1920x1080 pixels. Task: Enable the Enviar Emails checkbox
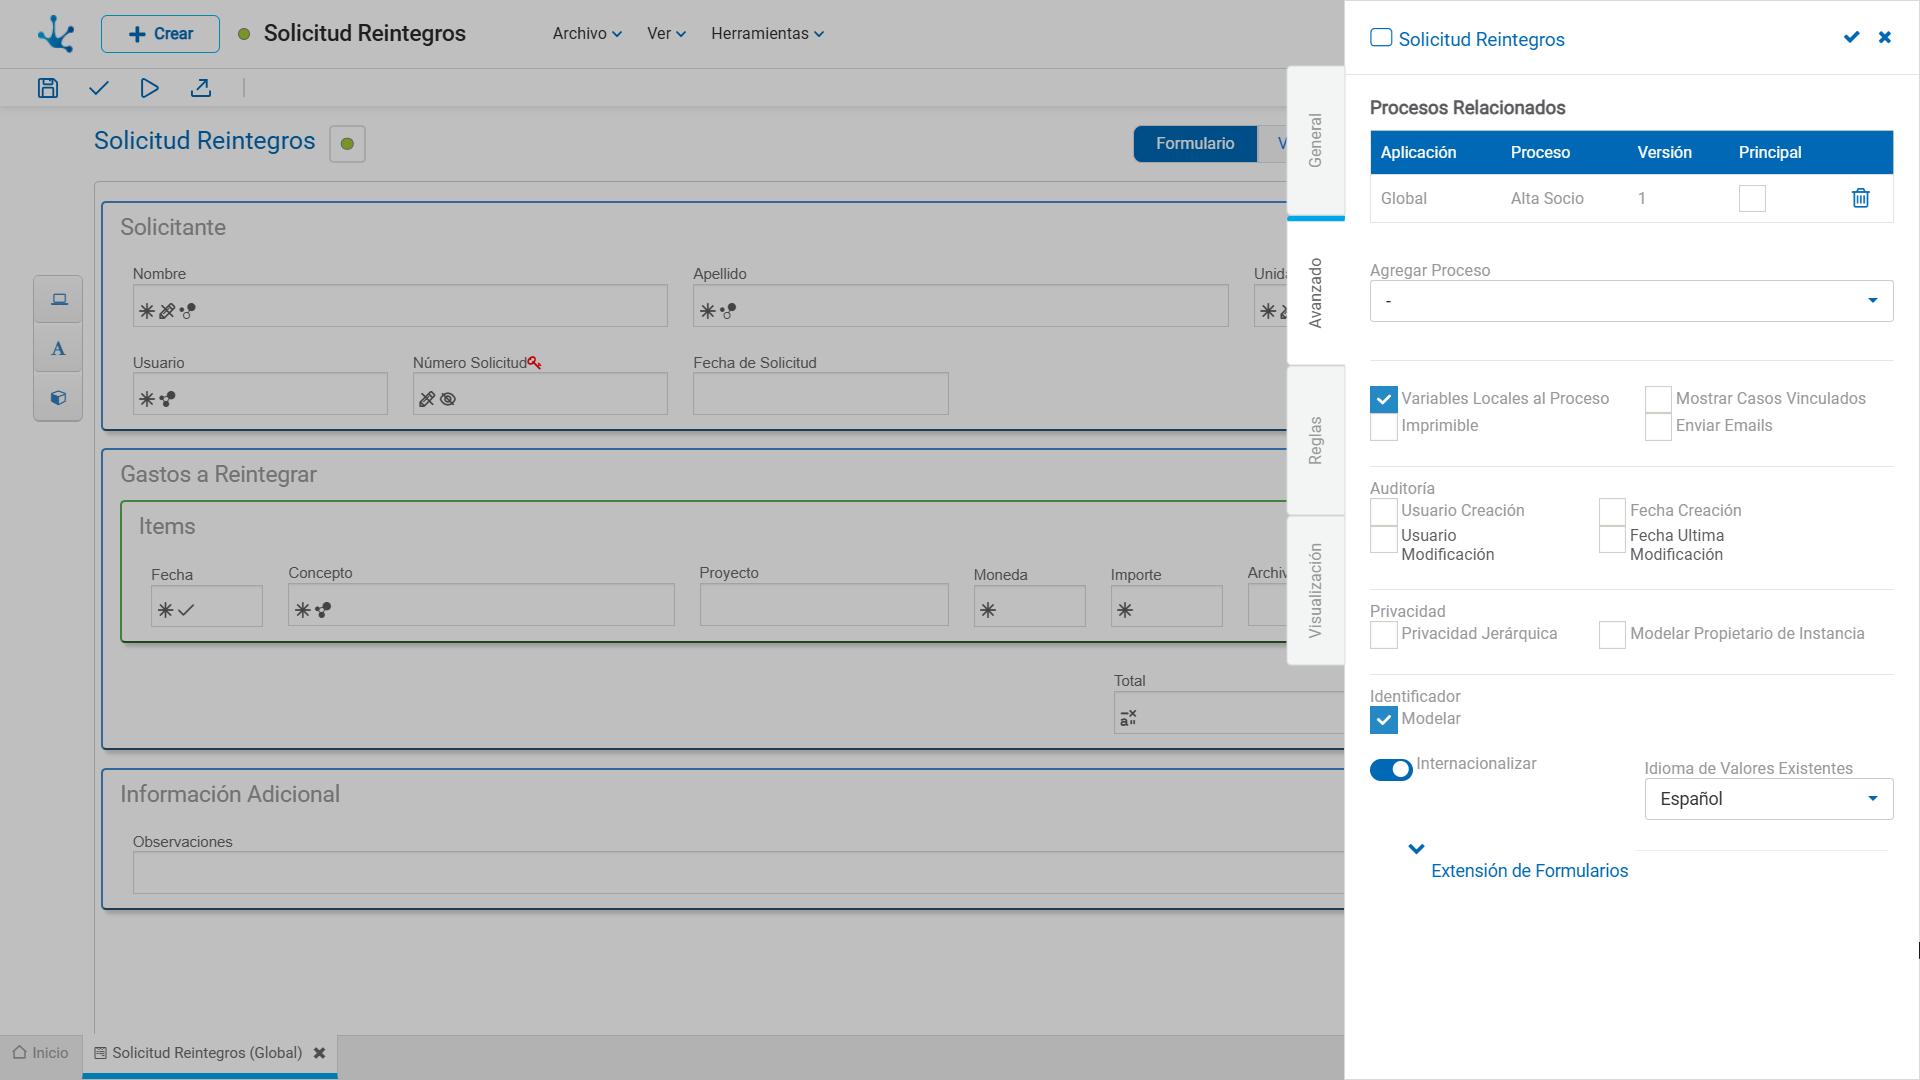pos(1657,427)
